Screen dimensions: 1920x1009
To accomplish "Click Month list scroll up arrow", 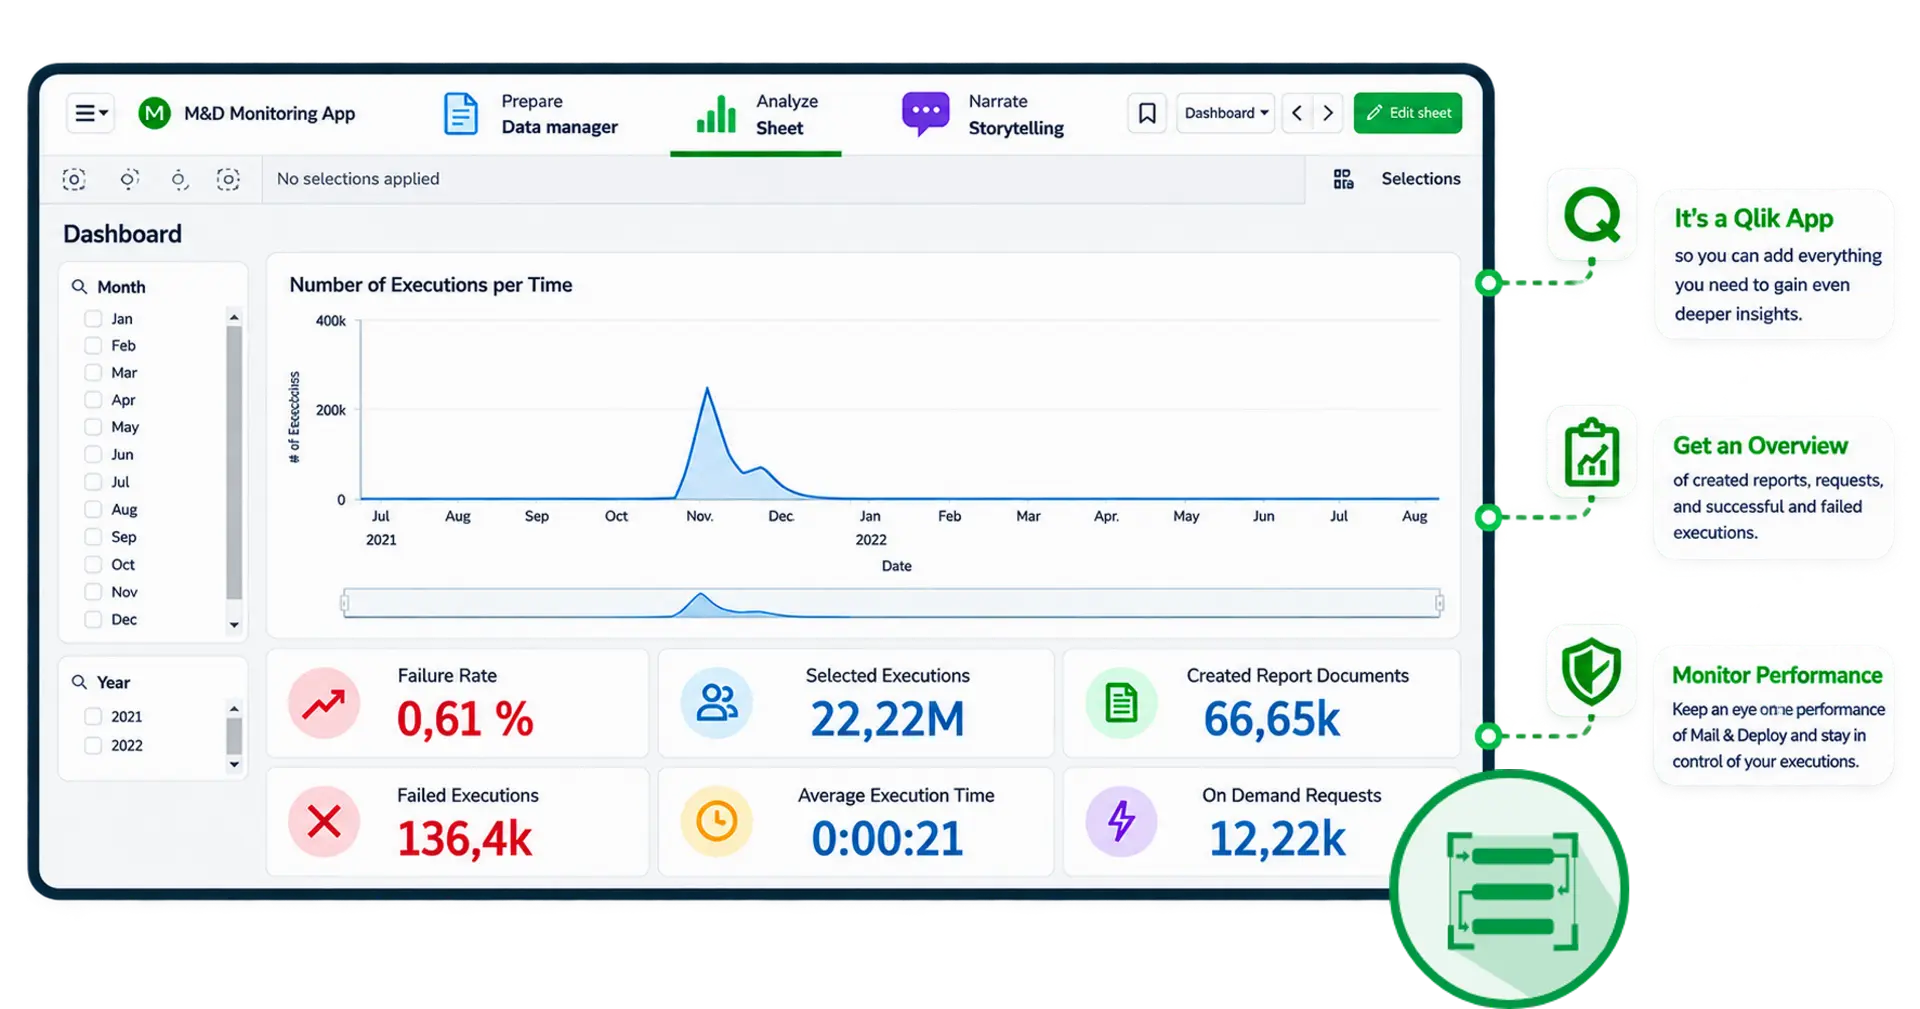I will 234,317.
